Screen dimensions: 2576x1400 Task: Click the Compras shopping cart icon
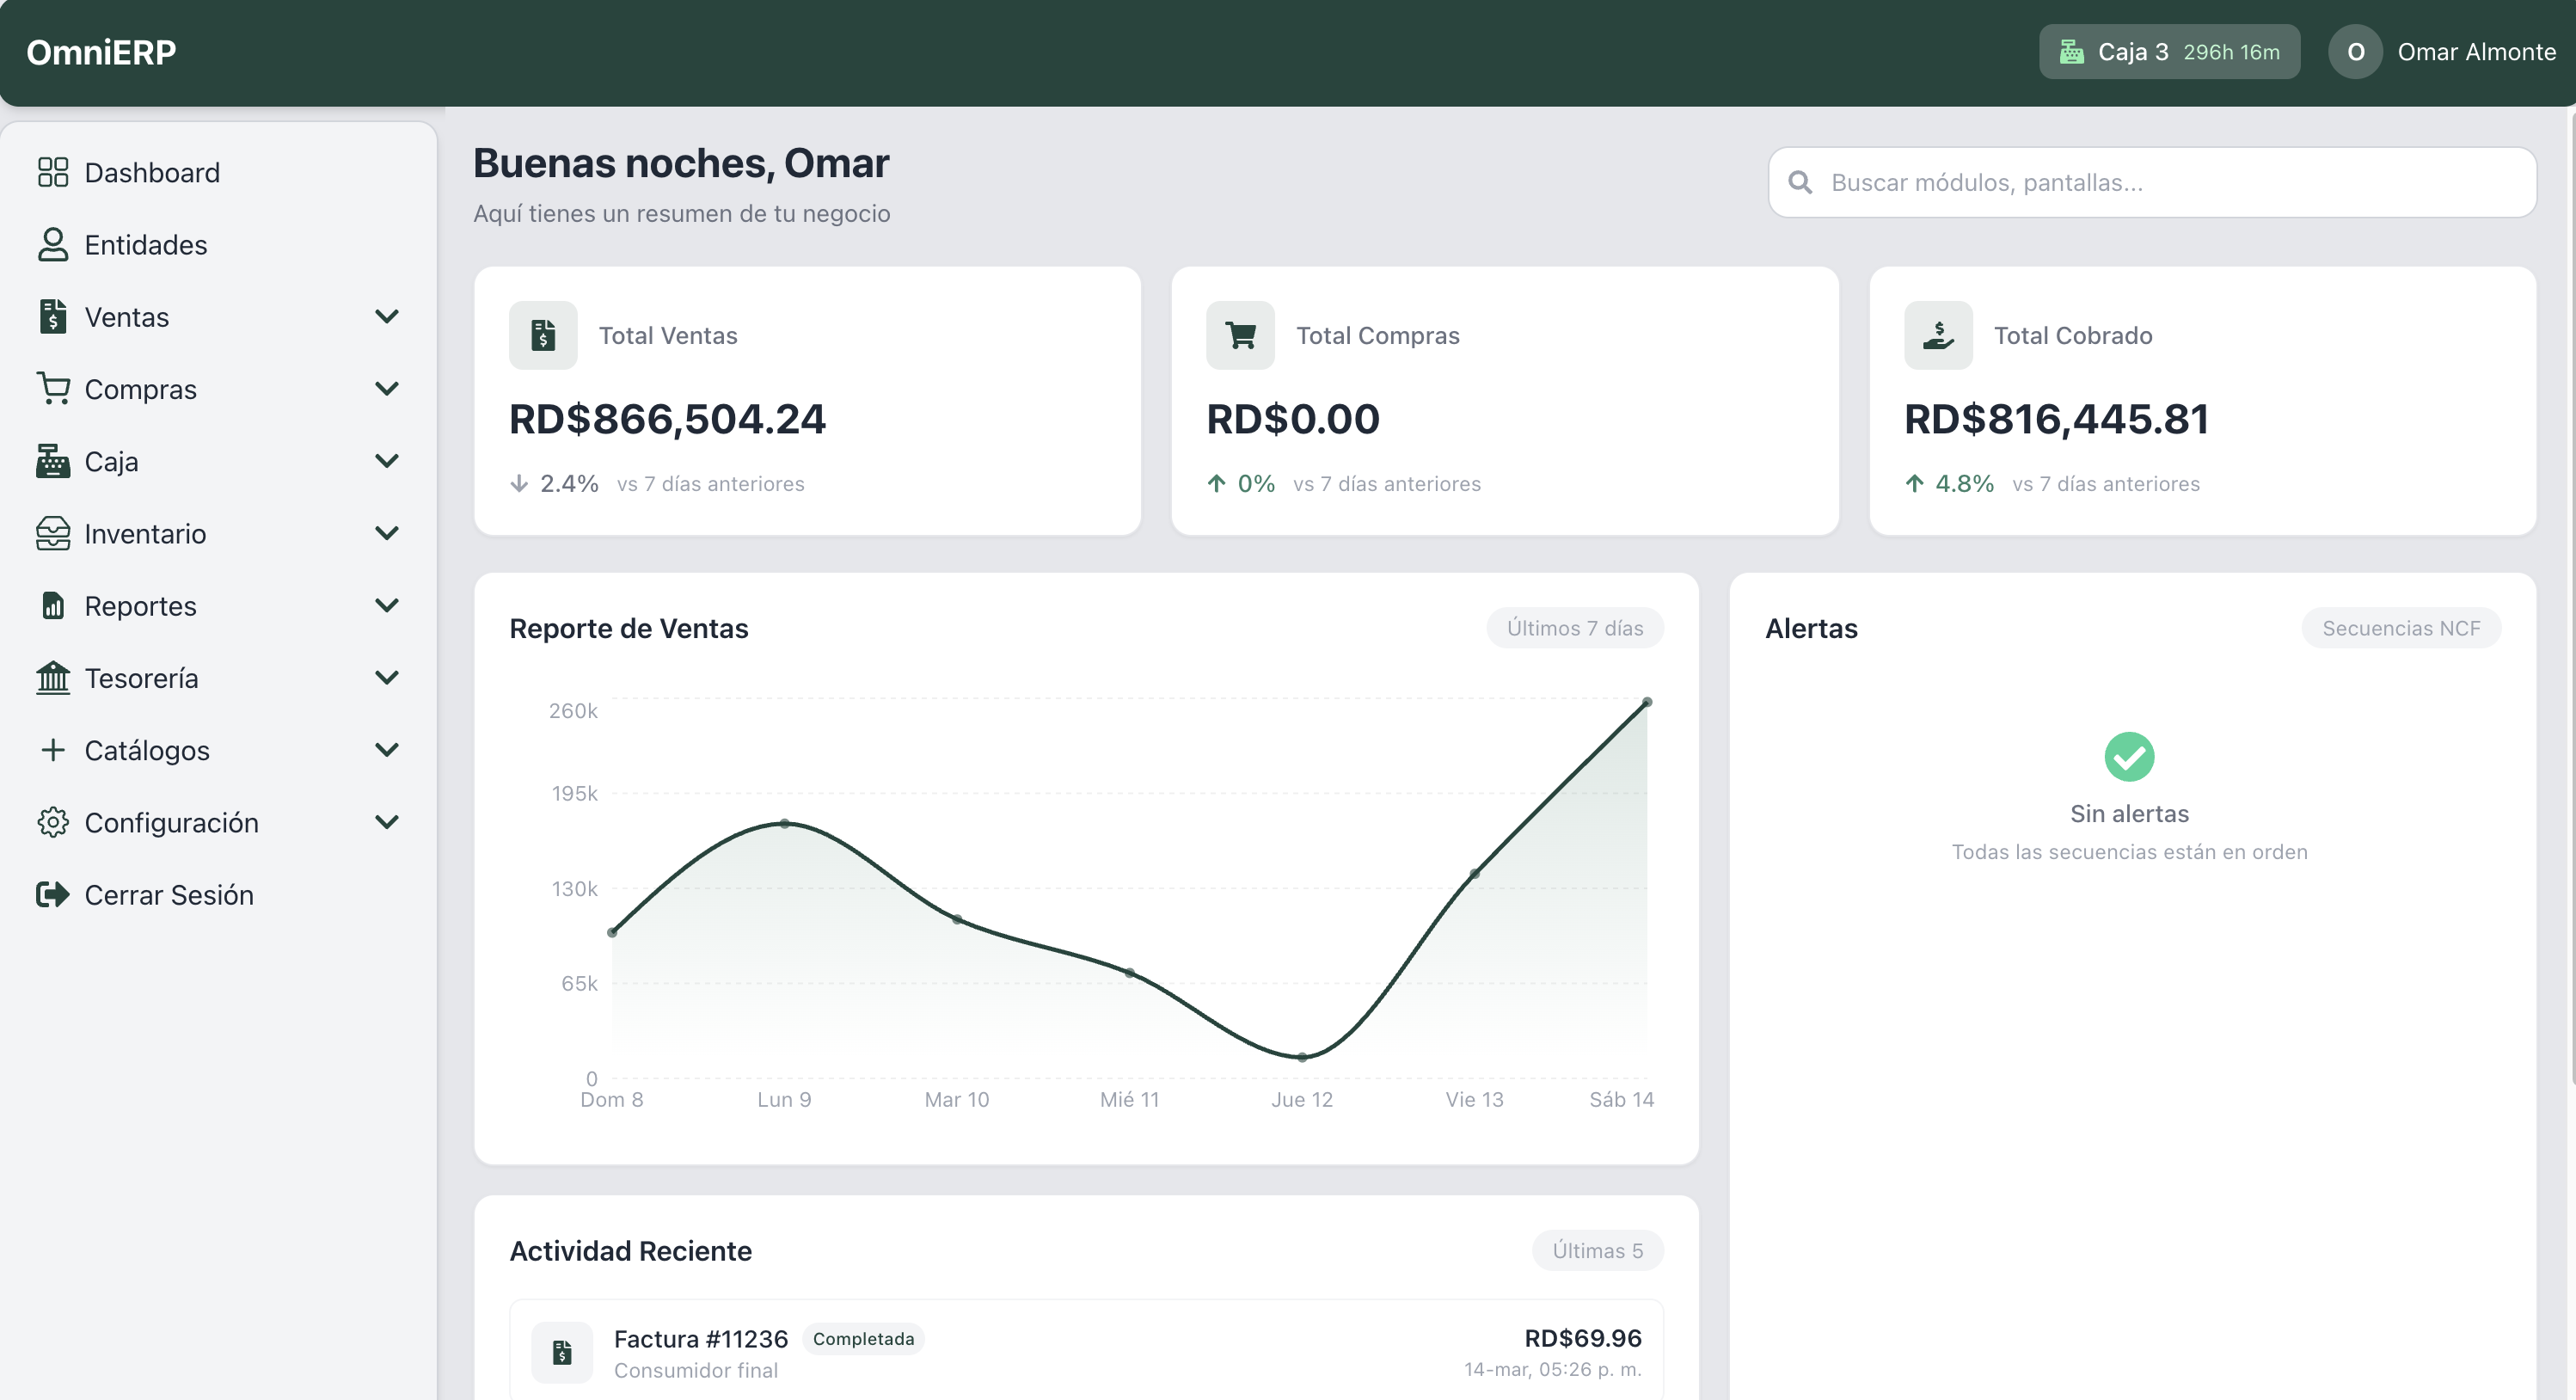pyautogui.click(x=53, y=389)
